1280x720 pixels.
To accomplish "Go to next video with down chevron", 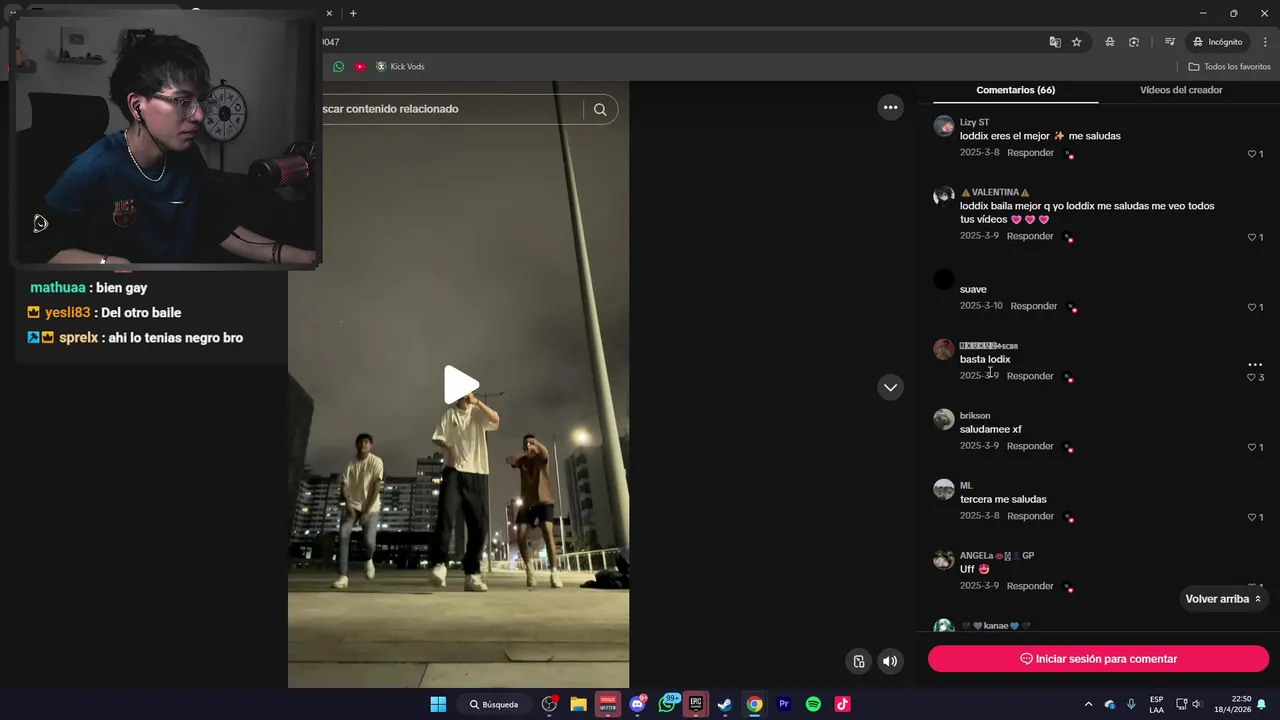I will (x=890, y=388).
